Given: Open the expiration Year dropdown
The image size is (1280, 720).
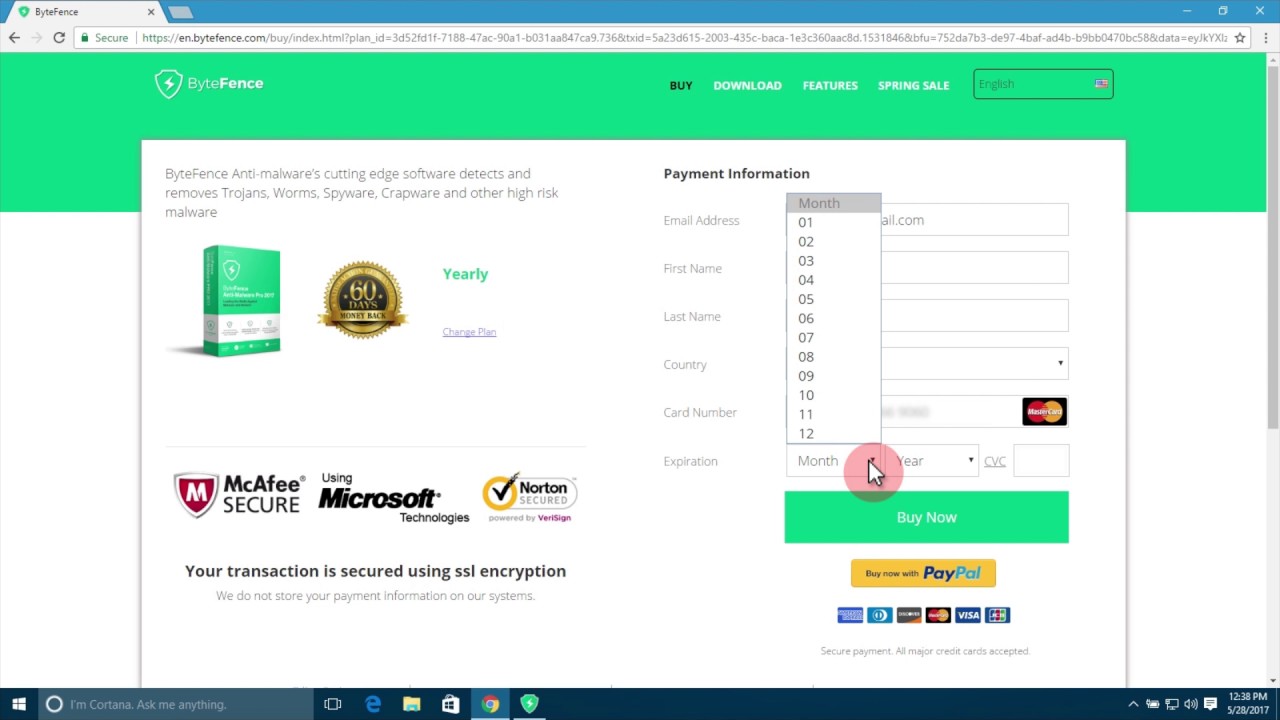Looking at the screenshot, I should coord(933,461).
